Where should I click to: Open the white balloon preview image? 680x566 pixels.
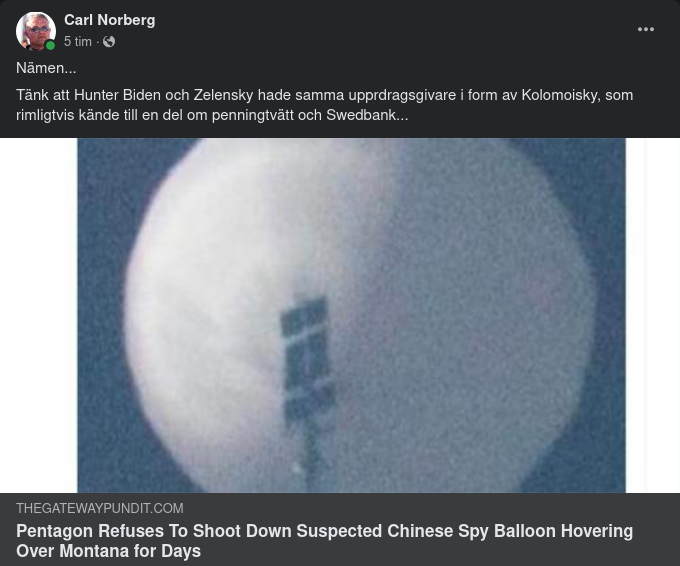(x=351, y=315)
